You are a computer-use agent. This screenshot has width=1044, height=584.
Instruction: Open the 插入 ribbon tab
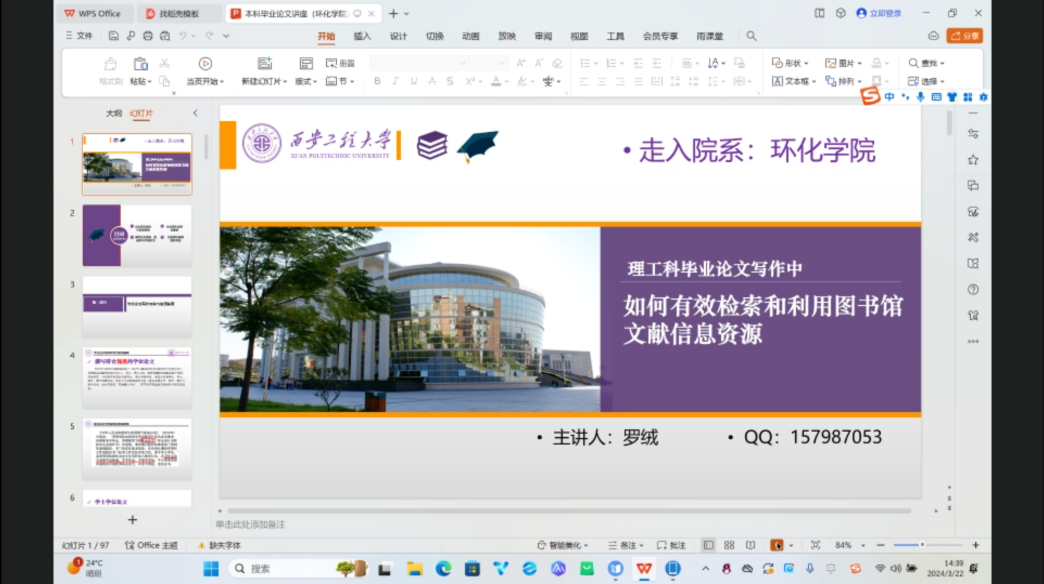pos(362,36)
